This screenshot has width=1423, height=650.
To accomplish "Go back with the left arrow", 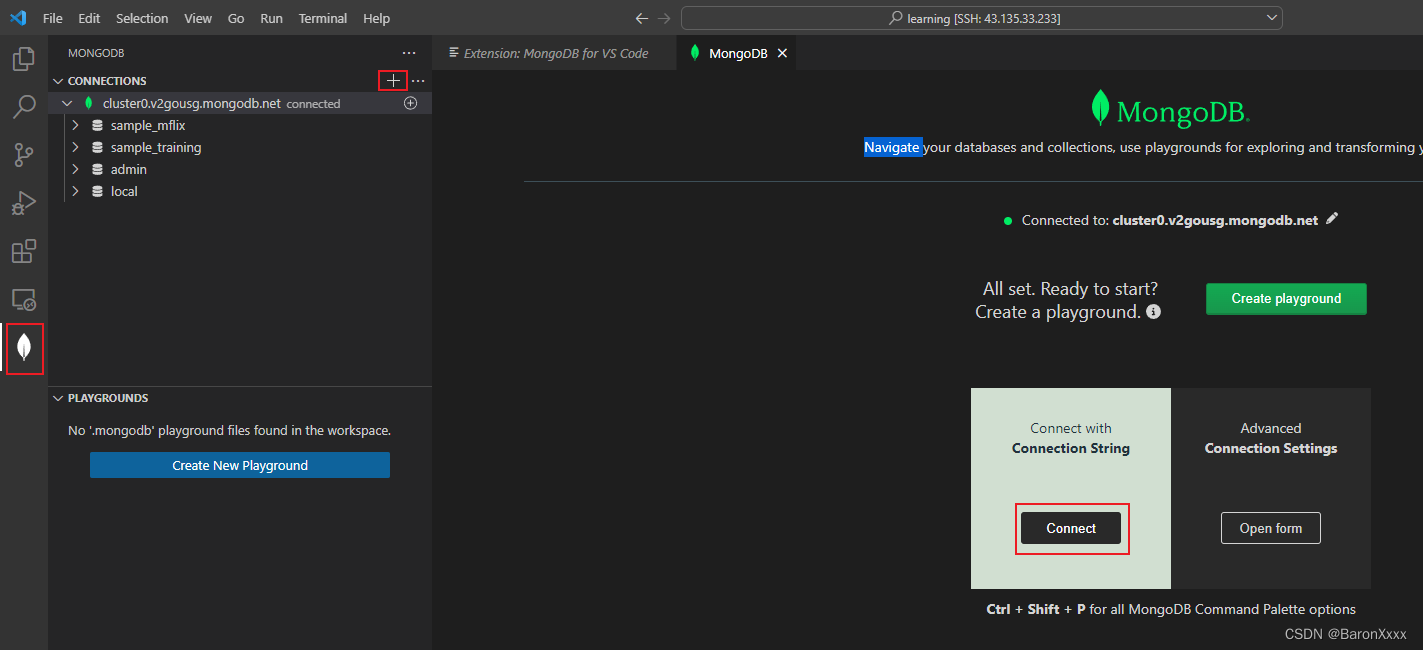I will (x=642, y=18).
